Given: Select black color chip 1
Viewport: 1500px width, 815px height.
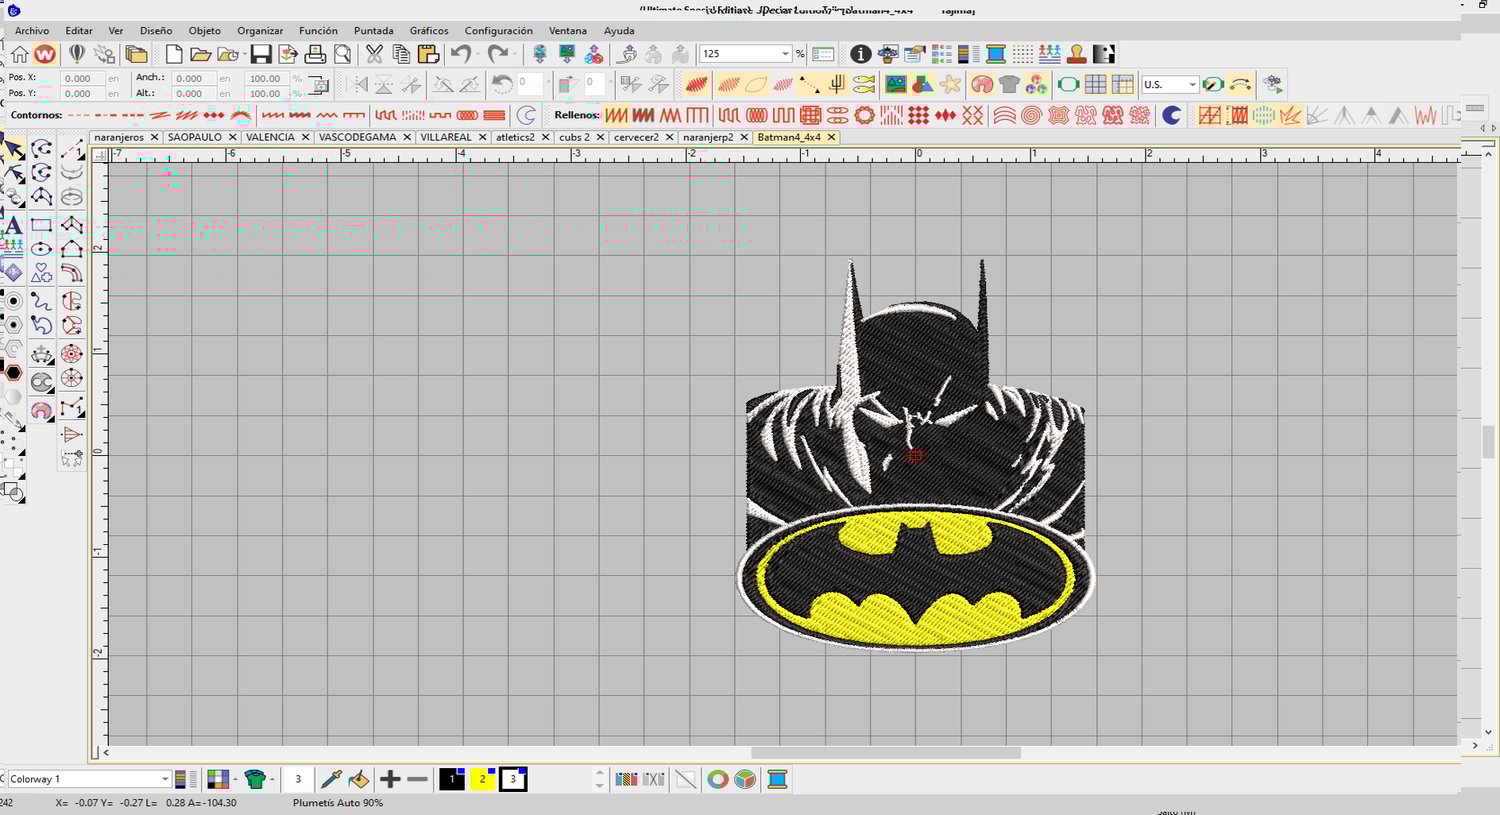Looking at the screenshot, I should pyautogui.click(x=452, y=779).
